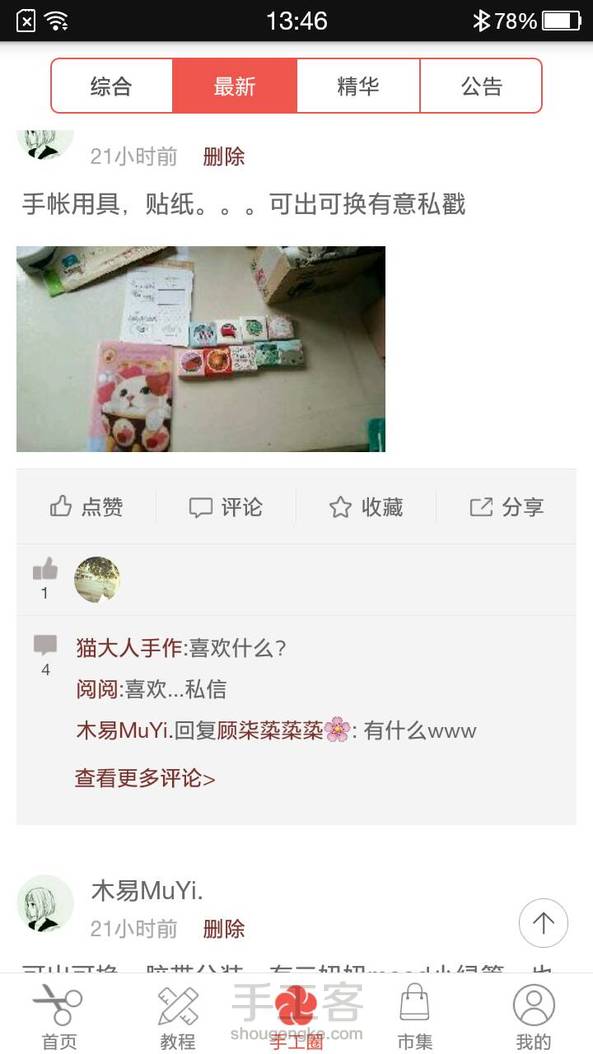Switch to the 精华 tab

tap(358, 85)
